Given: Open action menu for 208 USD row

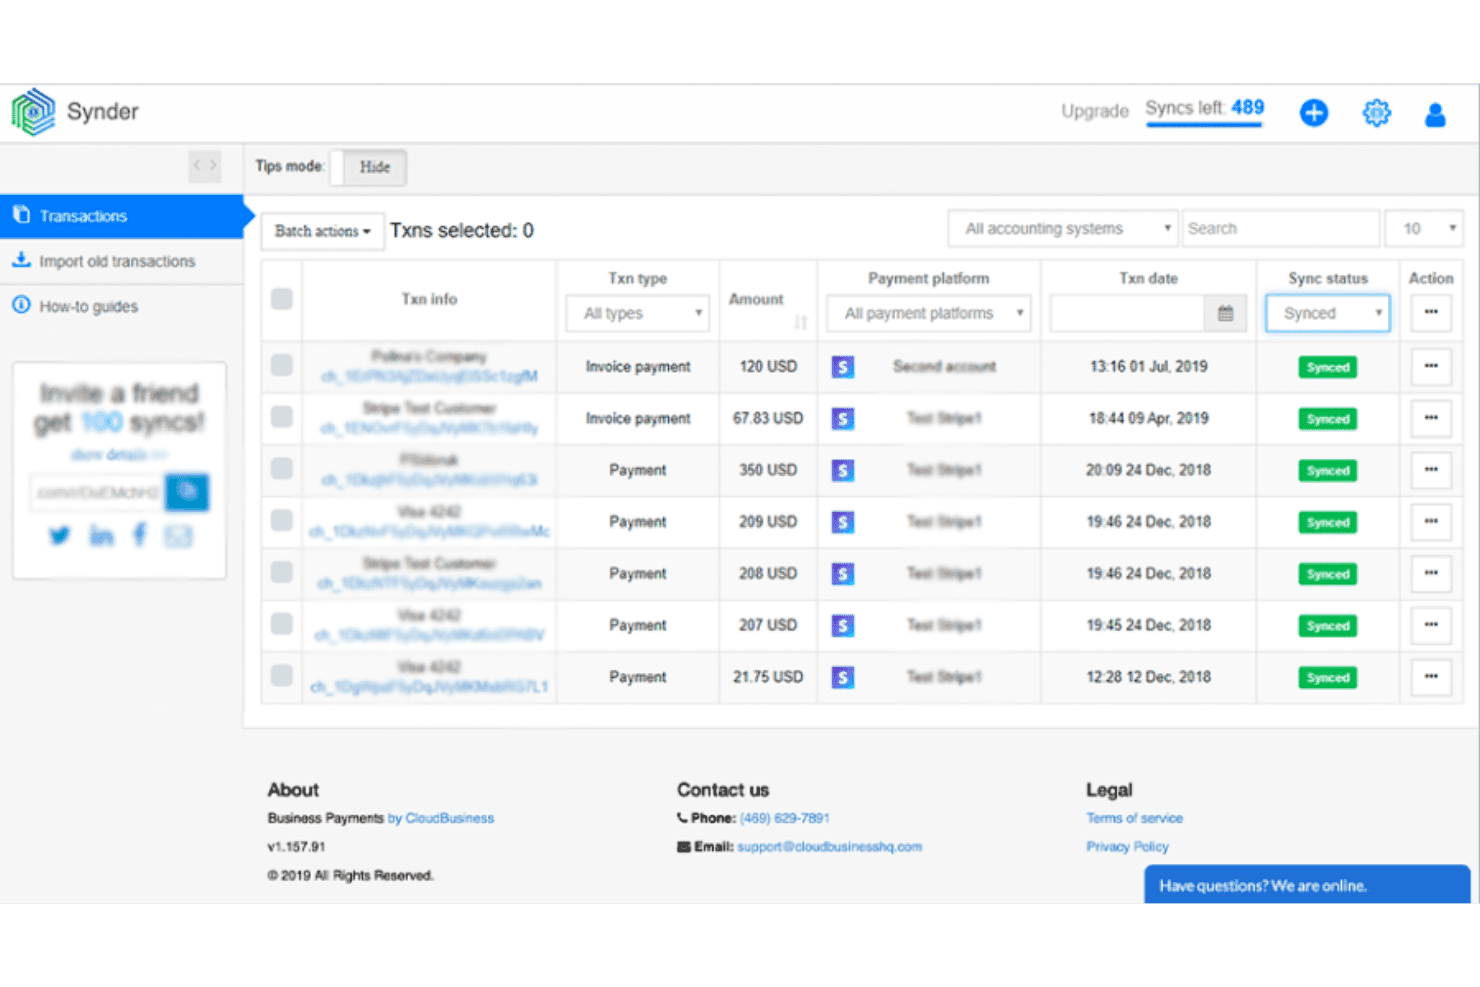Looking at the screenshot, I should (x=1431, y=574).
